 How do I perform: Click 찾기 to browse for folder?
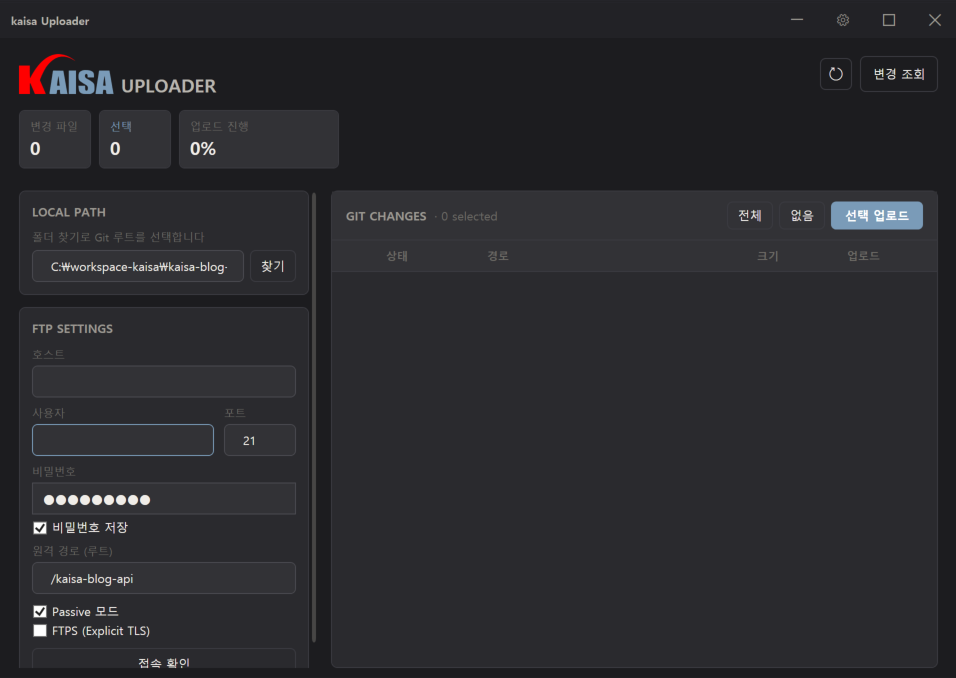tap(273, 266)
